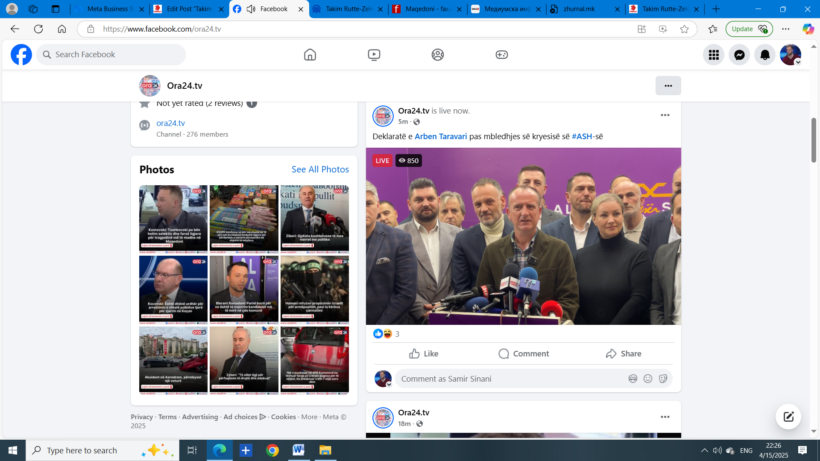Open the Terms footer link
This screenshot has height=461, width=820.
(x=167, y=417)
